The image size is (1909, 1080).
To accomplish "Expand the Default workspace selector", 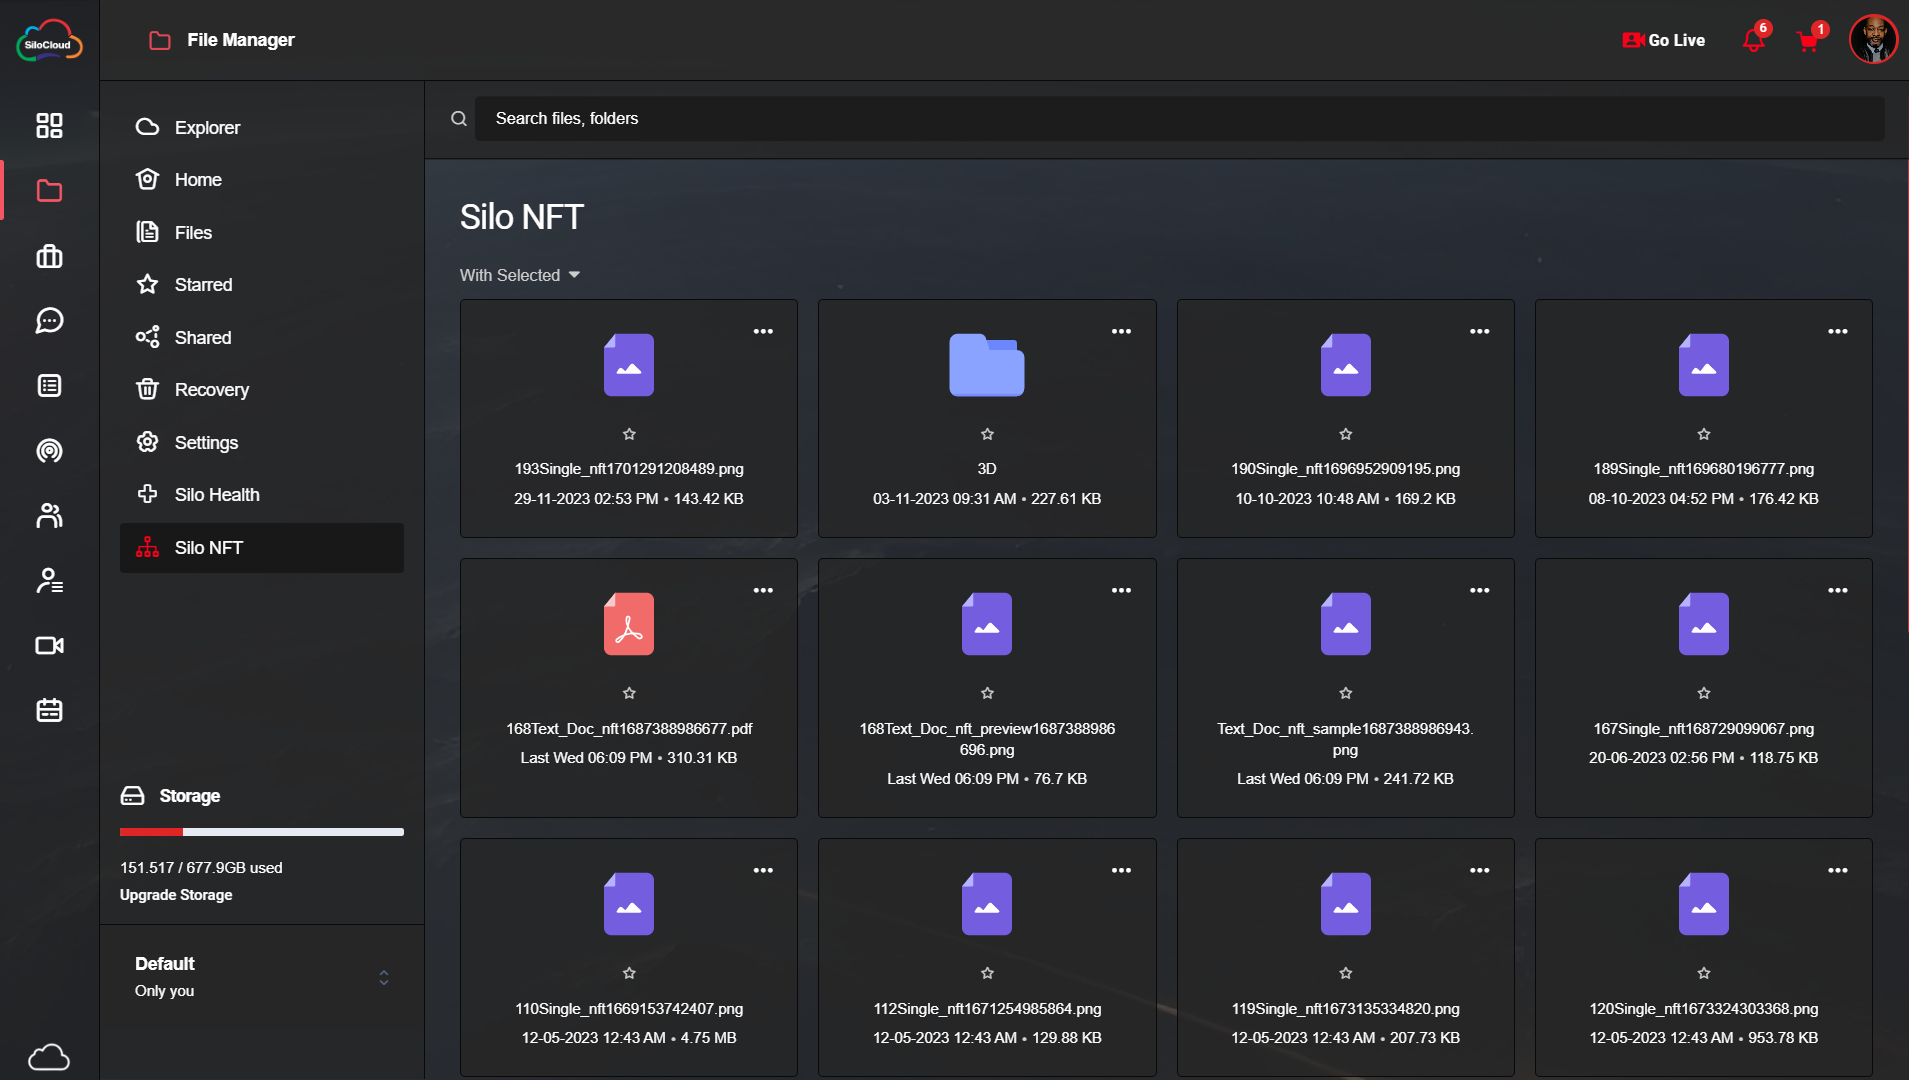I will pos(383,976).
